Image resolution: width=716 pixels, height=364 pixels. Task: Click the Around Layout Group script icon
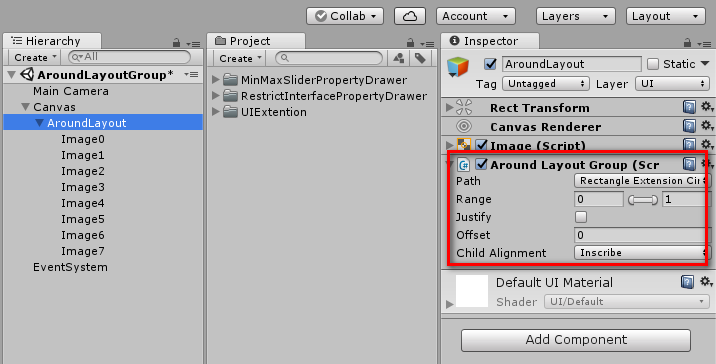pyautogui.click(x=464, y=164)
